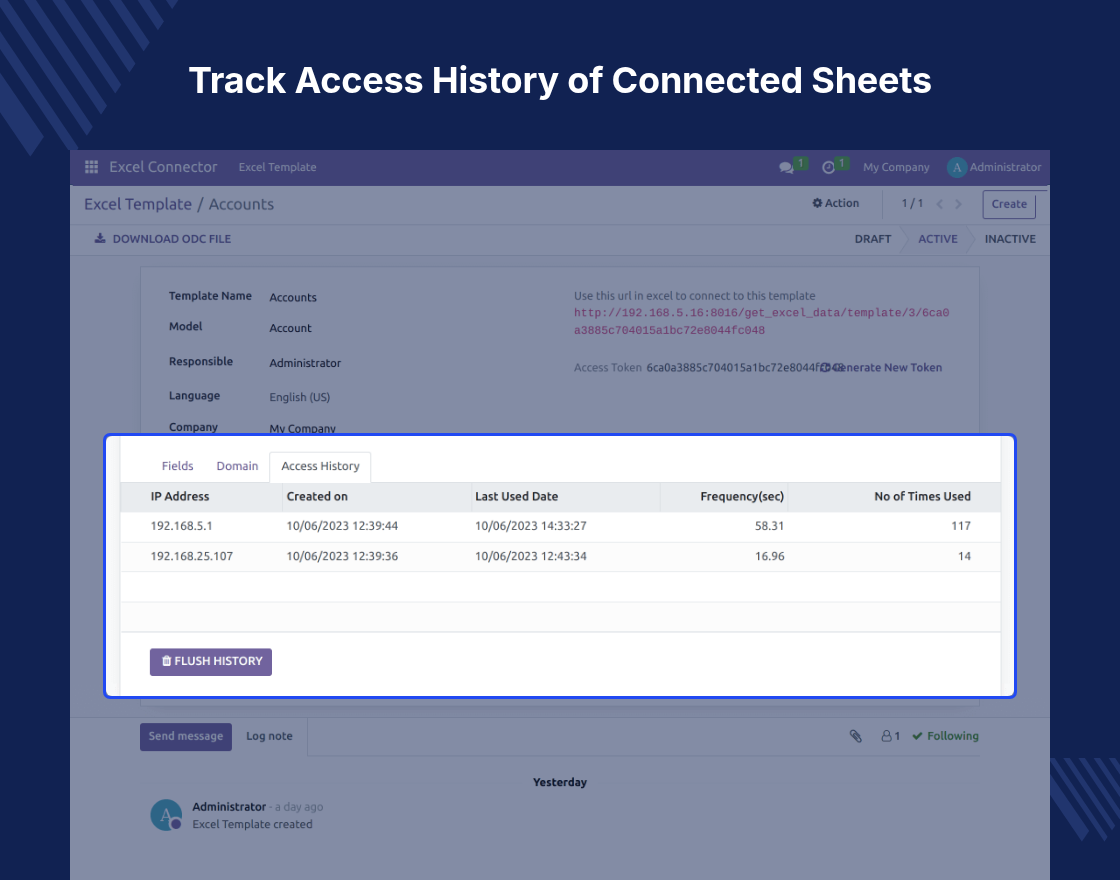Click created date 10/06/2023 12:39:44
This screenshot has width=1120, height=880.
pos(342,526)
